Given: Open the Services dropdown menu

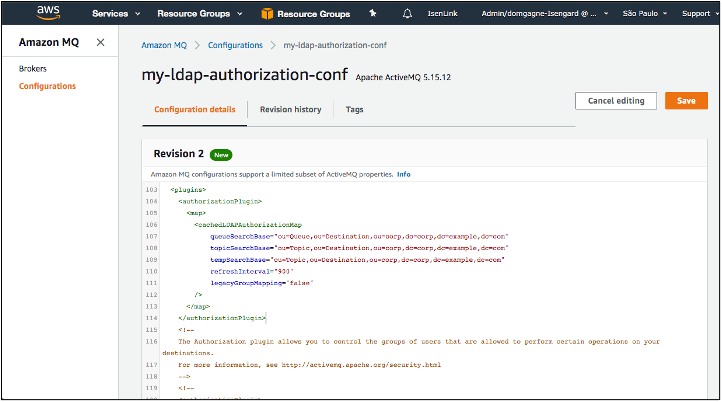Looking at the screenshot, I should click(x=116, y=14).
